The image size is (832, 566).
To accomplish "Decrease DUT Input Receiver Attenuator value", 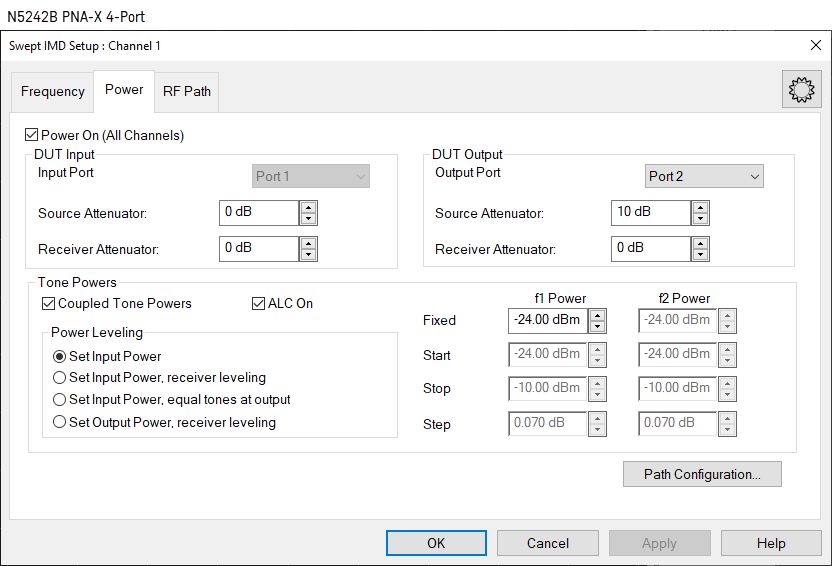I will [x=308, y=253].
